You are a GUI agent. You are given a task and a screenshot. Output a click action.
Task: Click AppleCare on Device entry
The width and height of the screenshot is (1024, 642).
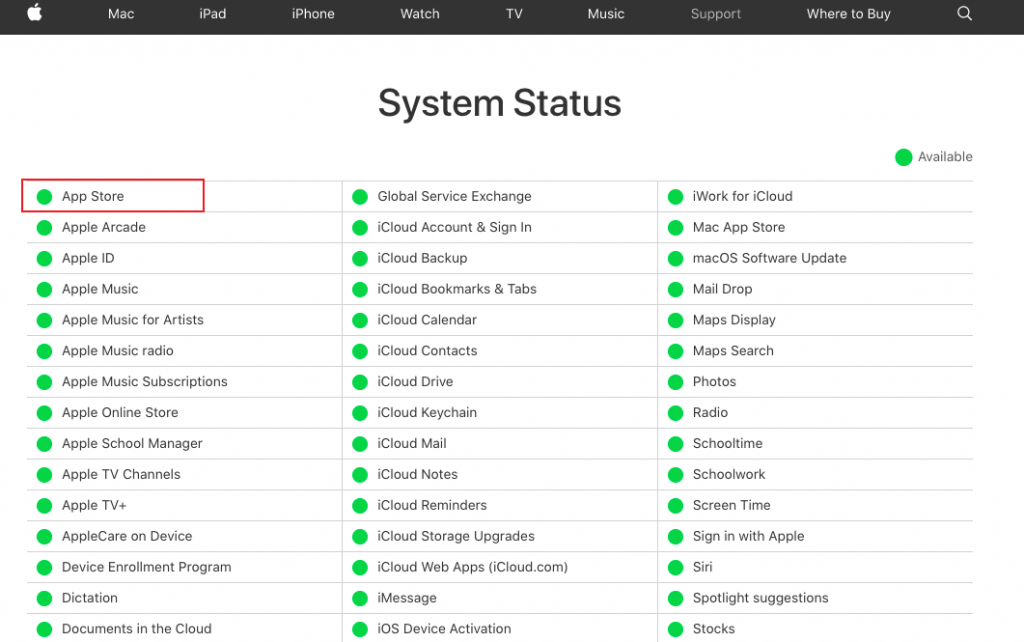pyautogui.click(x=127, y=536)
